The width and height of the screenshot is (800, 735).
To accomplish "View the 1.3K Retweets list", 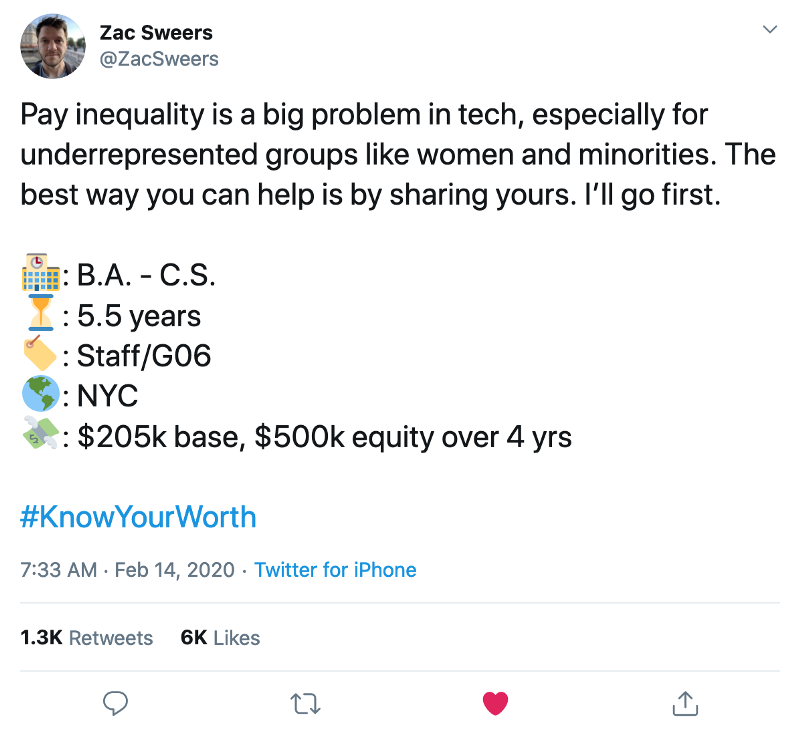I will point(87,638).
